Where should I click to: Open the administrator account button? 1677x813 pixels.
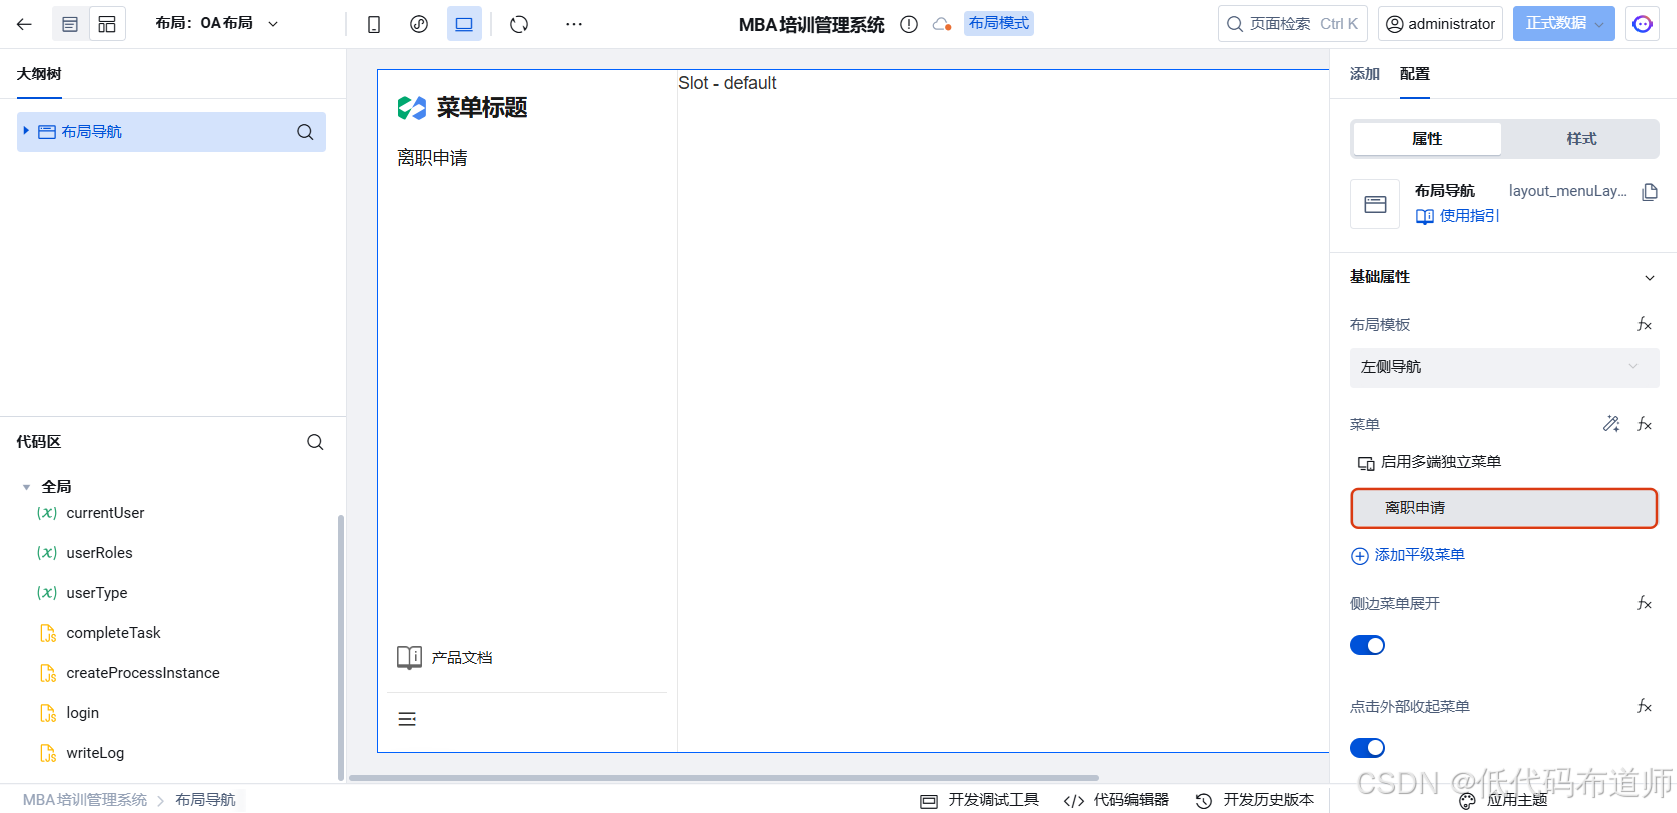point(1440,24)
